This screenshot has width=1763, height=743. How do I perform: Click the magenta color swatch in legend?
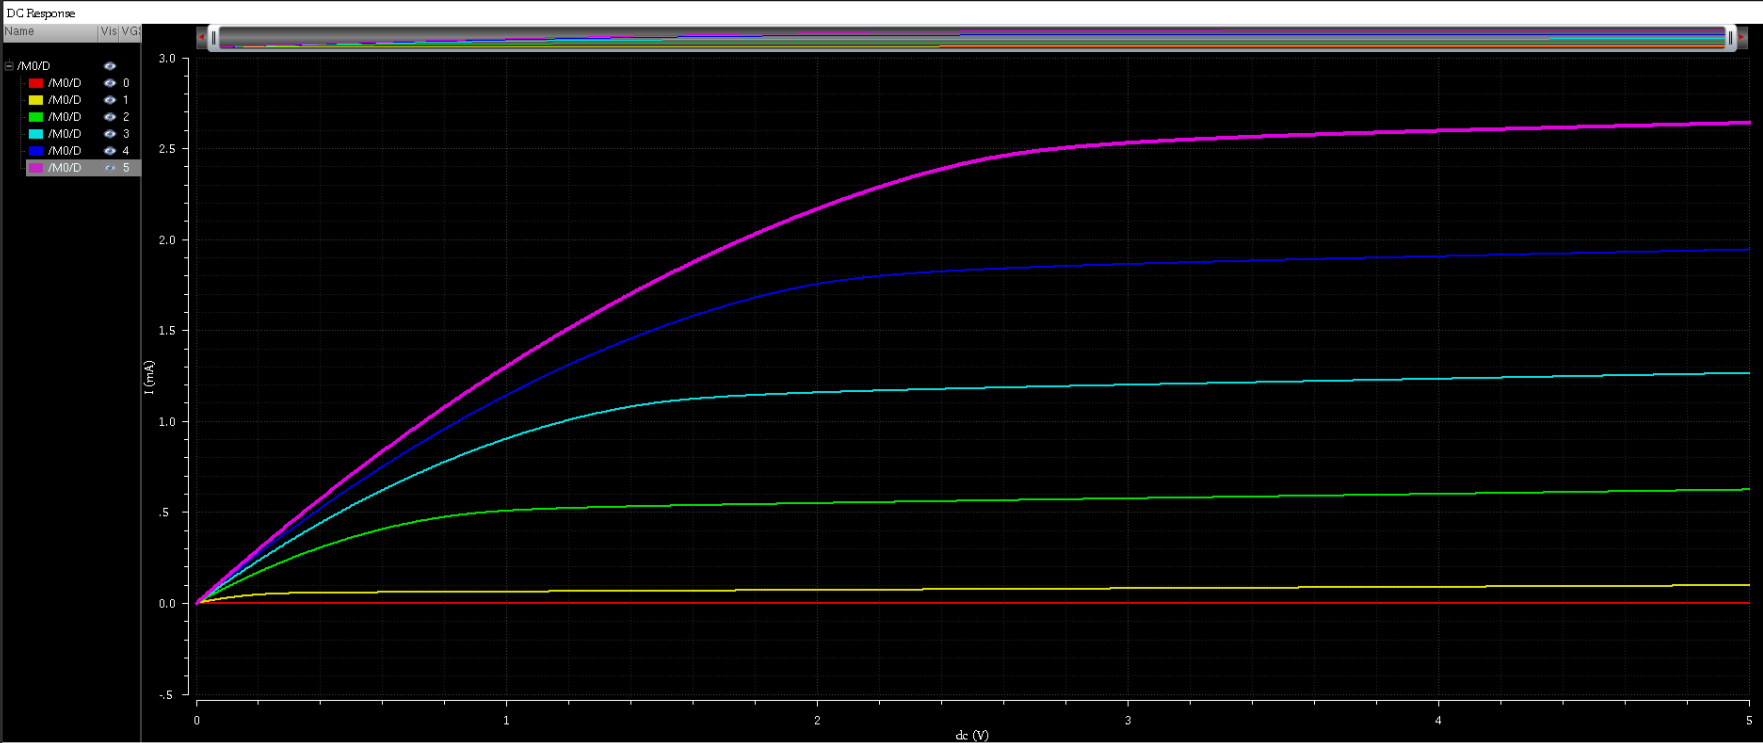tap(36, 168)
